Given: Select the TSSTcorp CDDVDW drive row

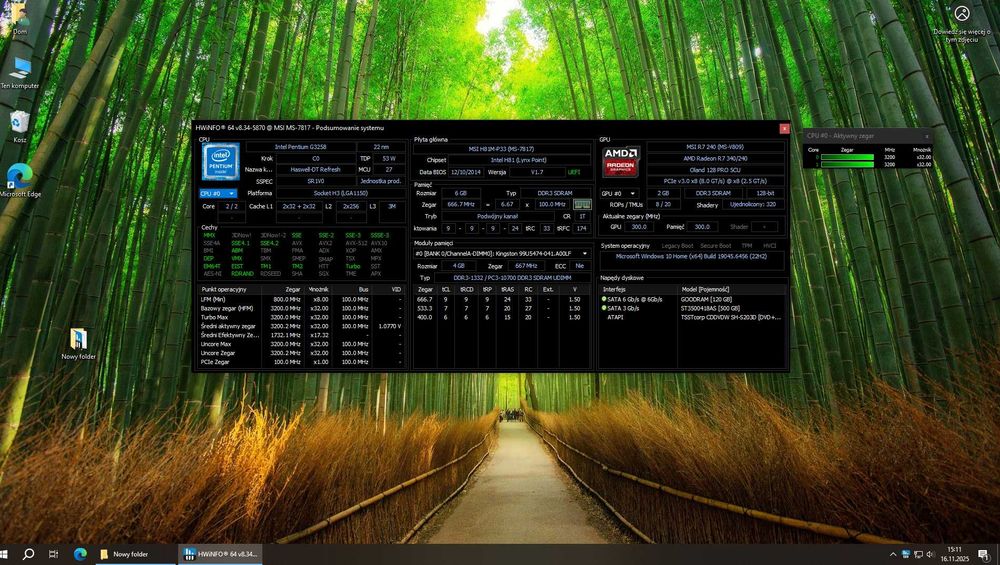Looking at the screenshot, I should pos(693,317).
